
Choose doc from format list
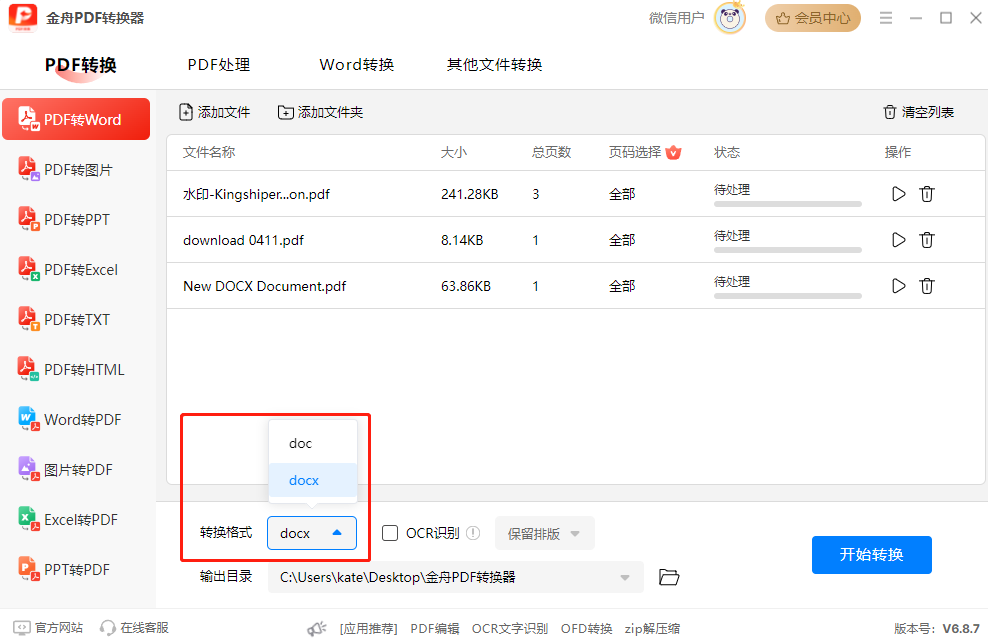point(313,443)
